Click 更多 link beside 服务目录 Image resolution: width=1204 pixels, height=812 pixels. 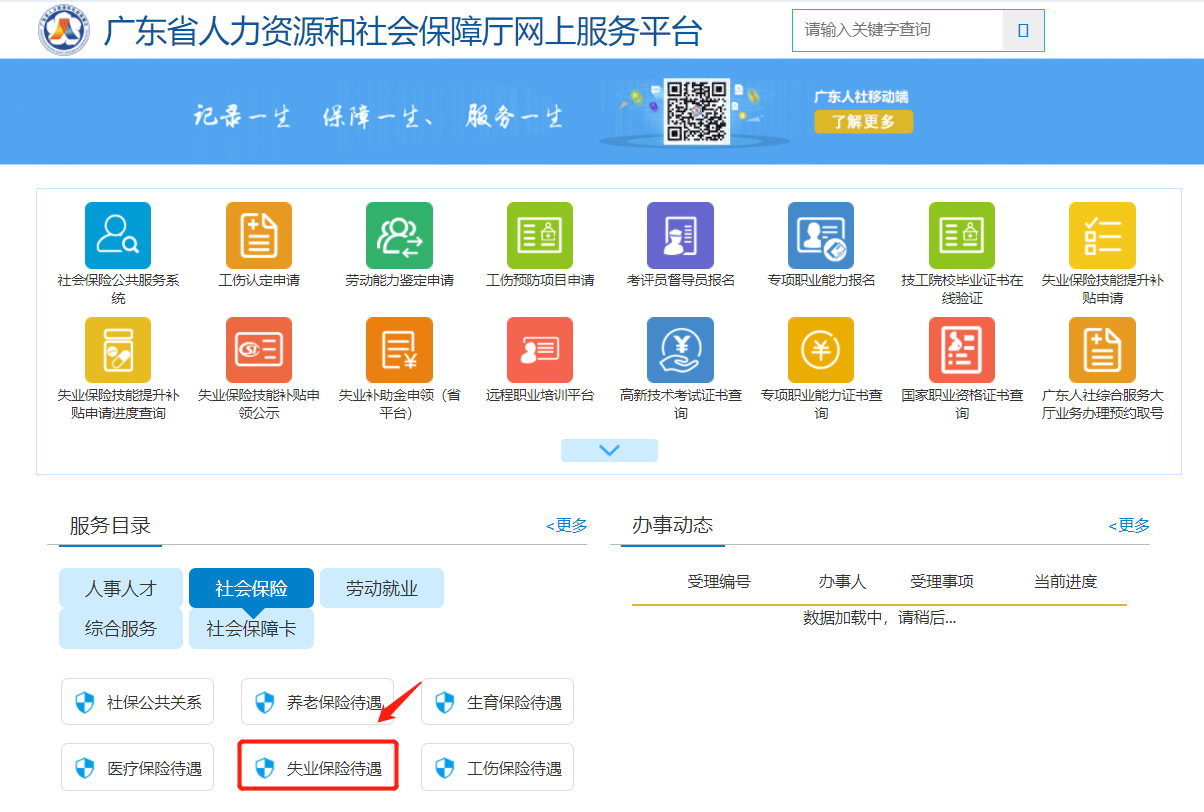567,526
